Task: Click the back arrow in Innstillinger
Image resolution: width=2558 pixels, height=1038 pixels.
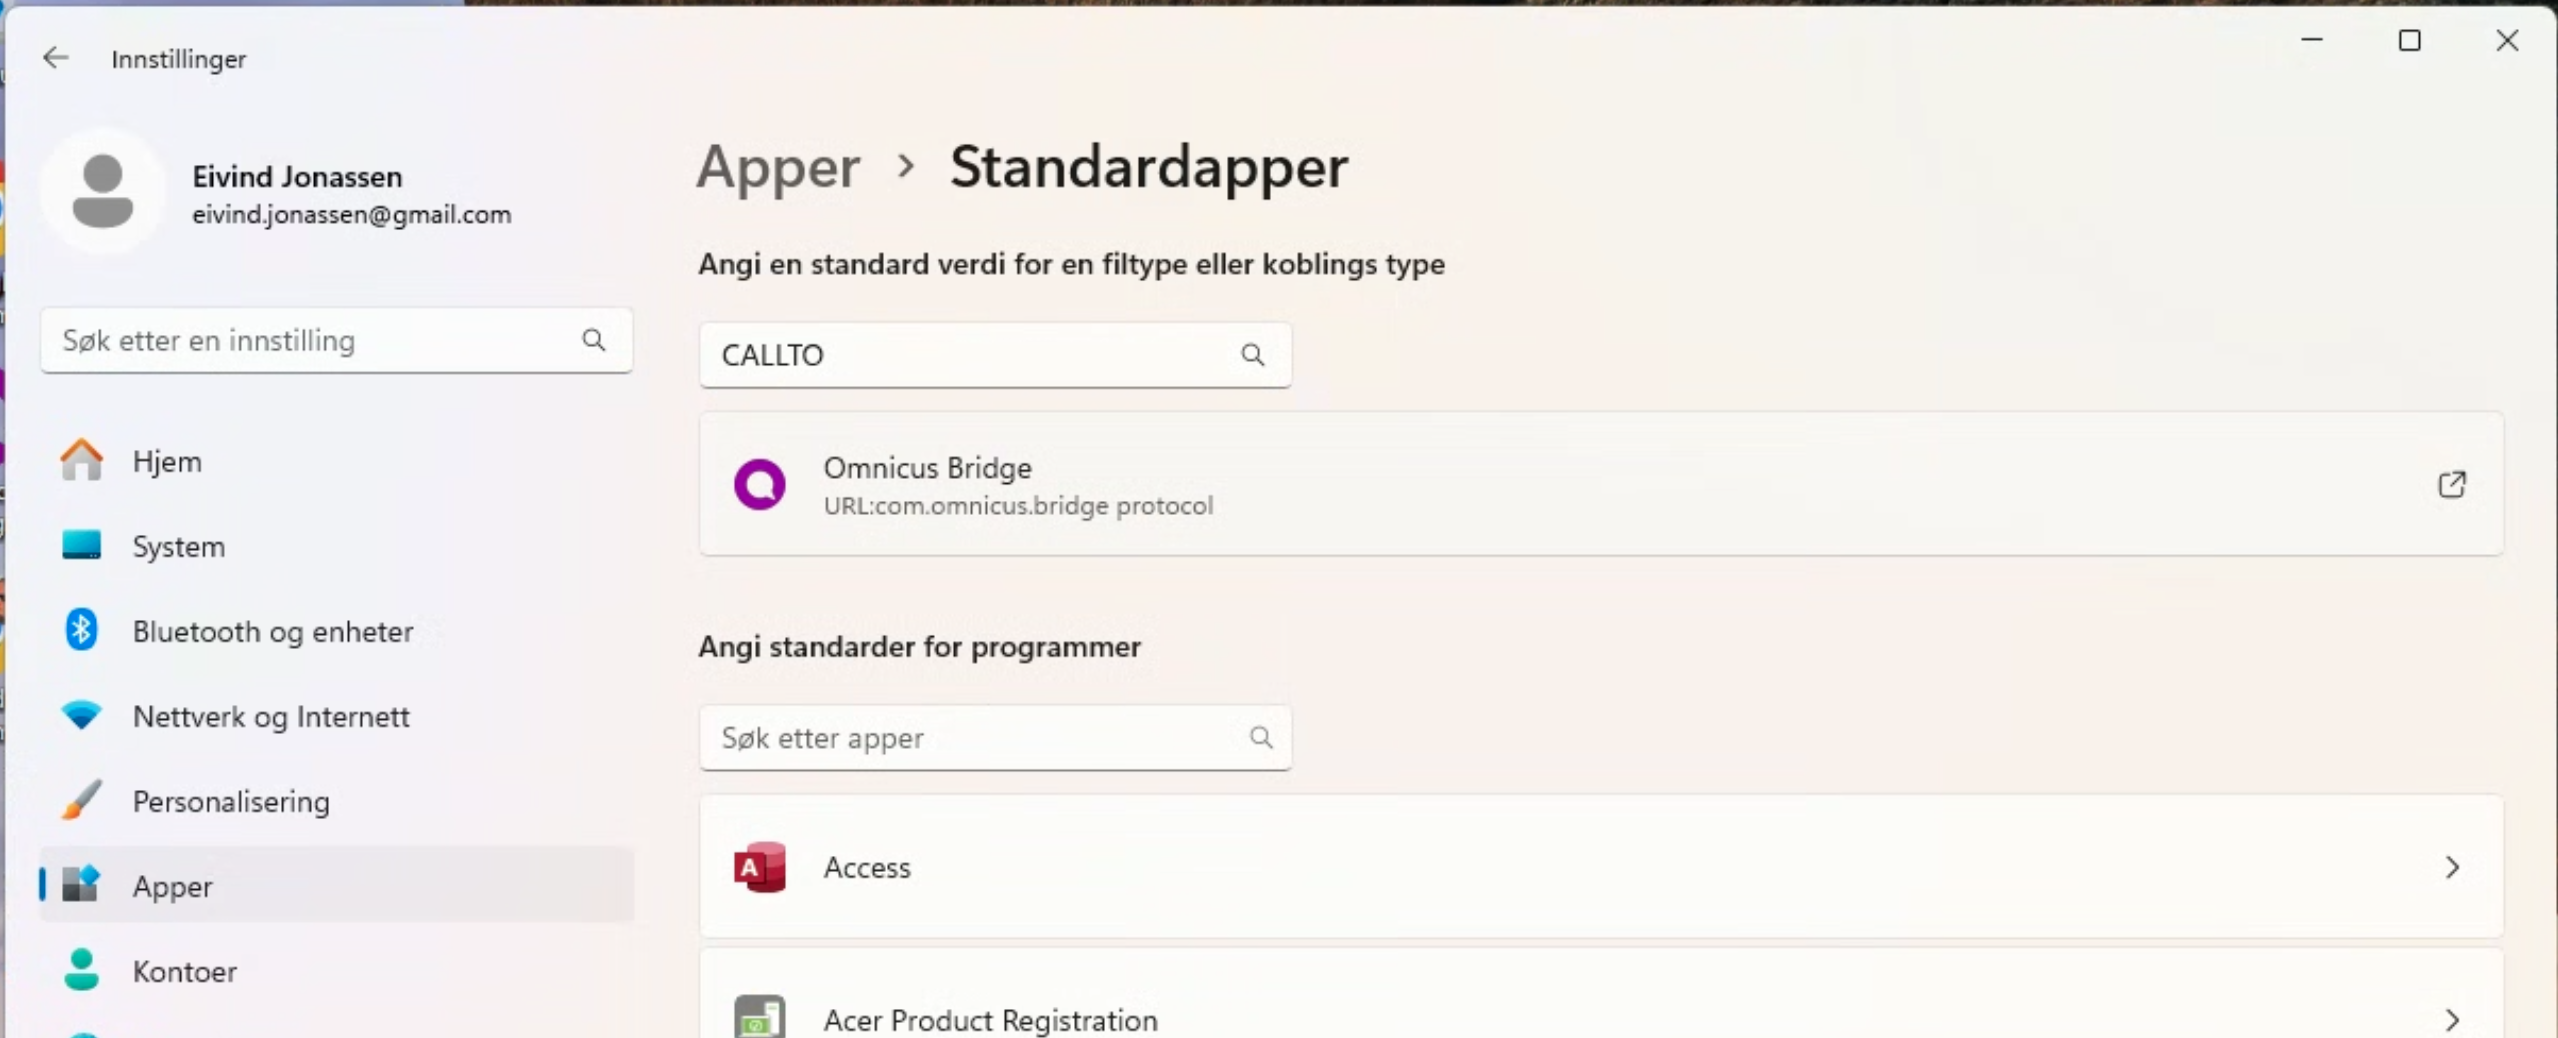Action: (56, 58)
